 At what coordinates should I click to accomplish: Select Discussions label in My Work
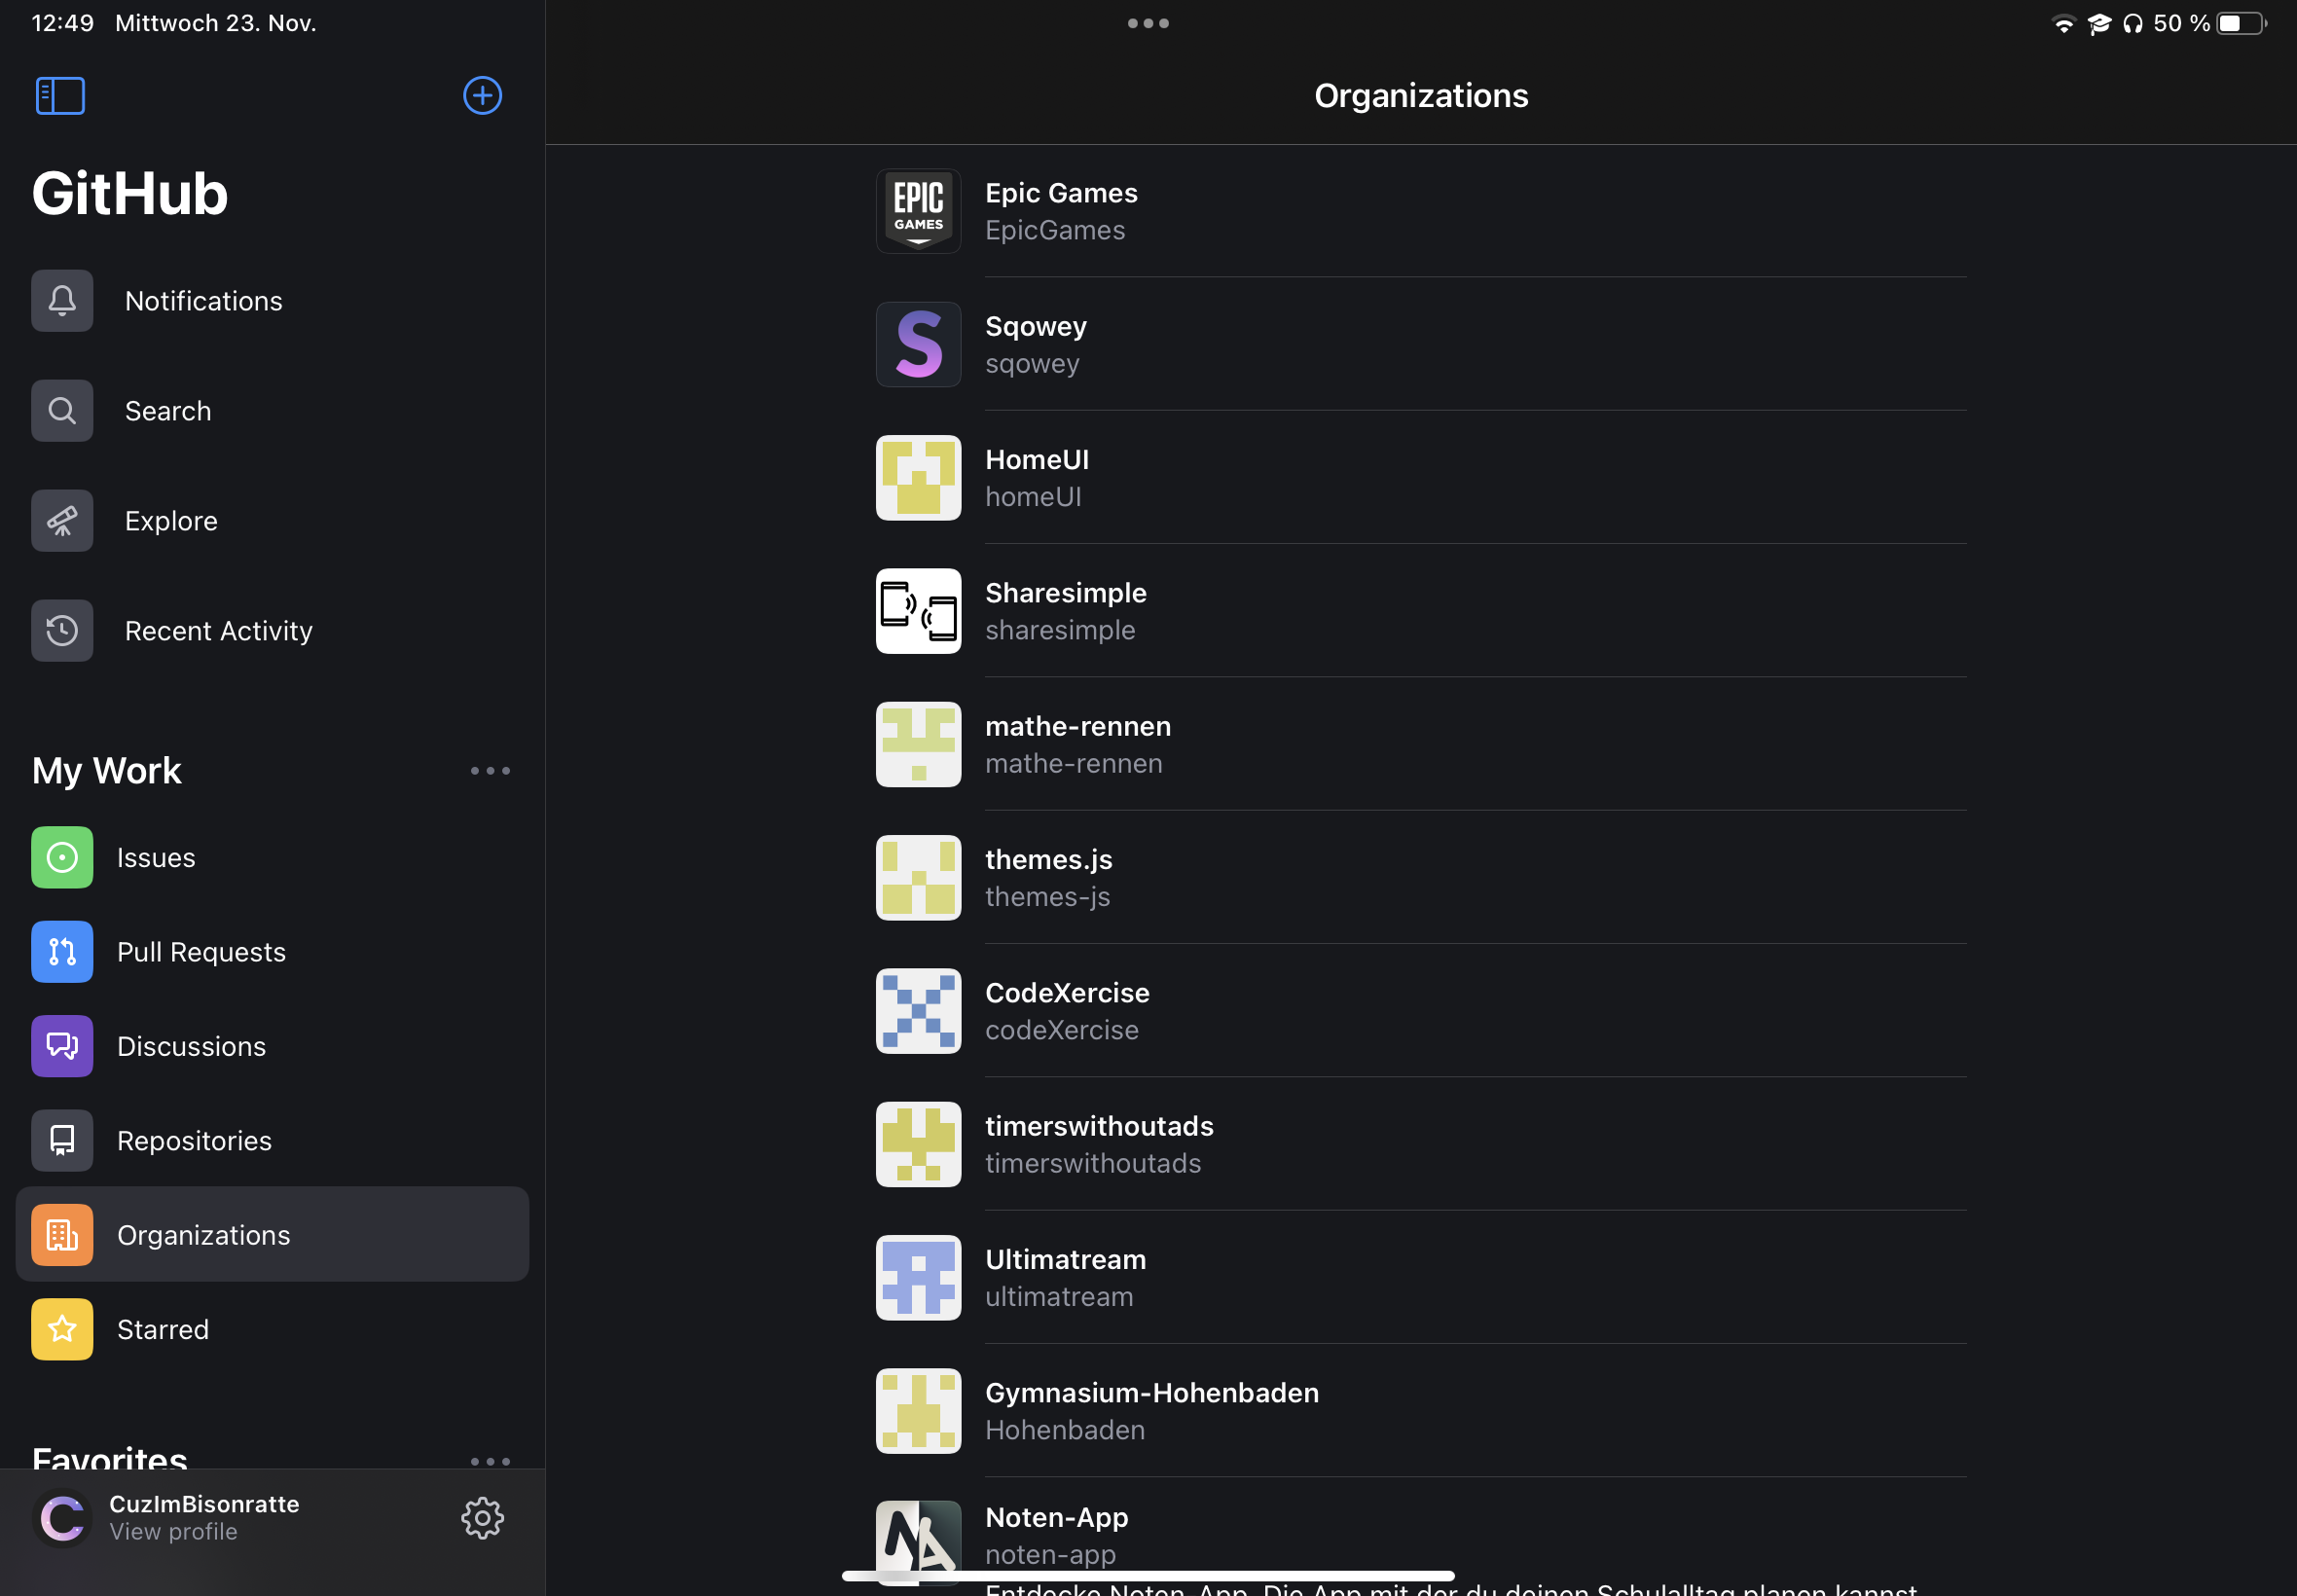191,1047
